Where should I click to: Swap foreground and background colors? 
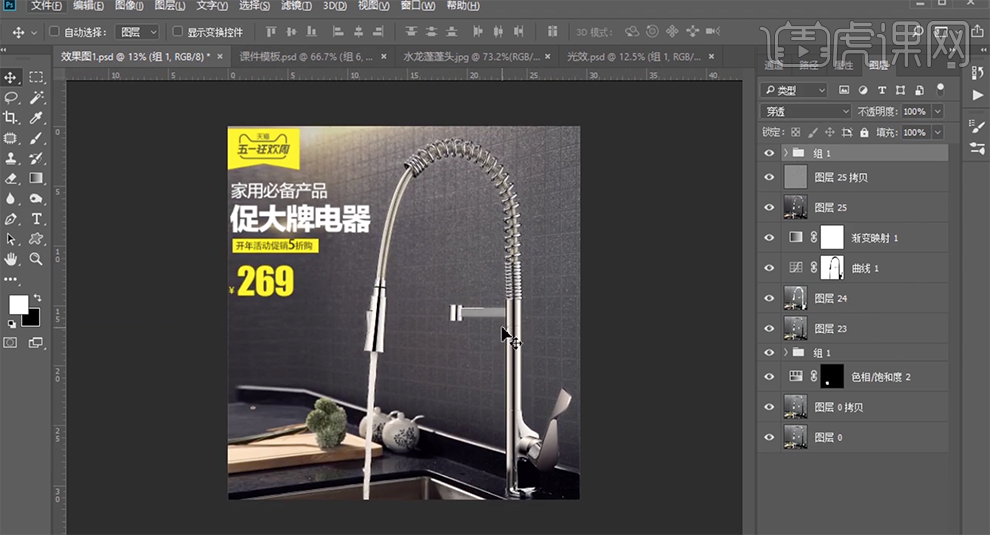[38, 298]
